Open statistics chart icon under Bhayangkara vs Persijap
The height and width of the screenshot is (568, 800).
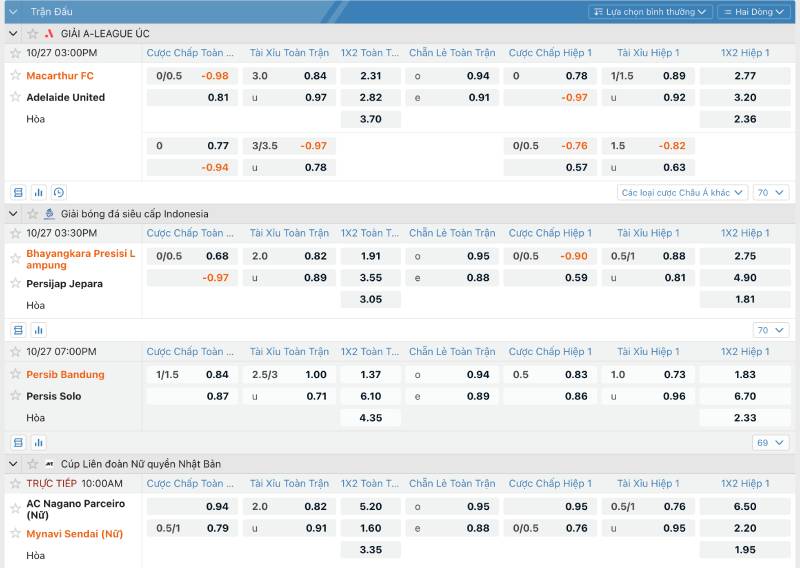click(x=39, y=330)
